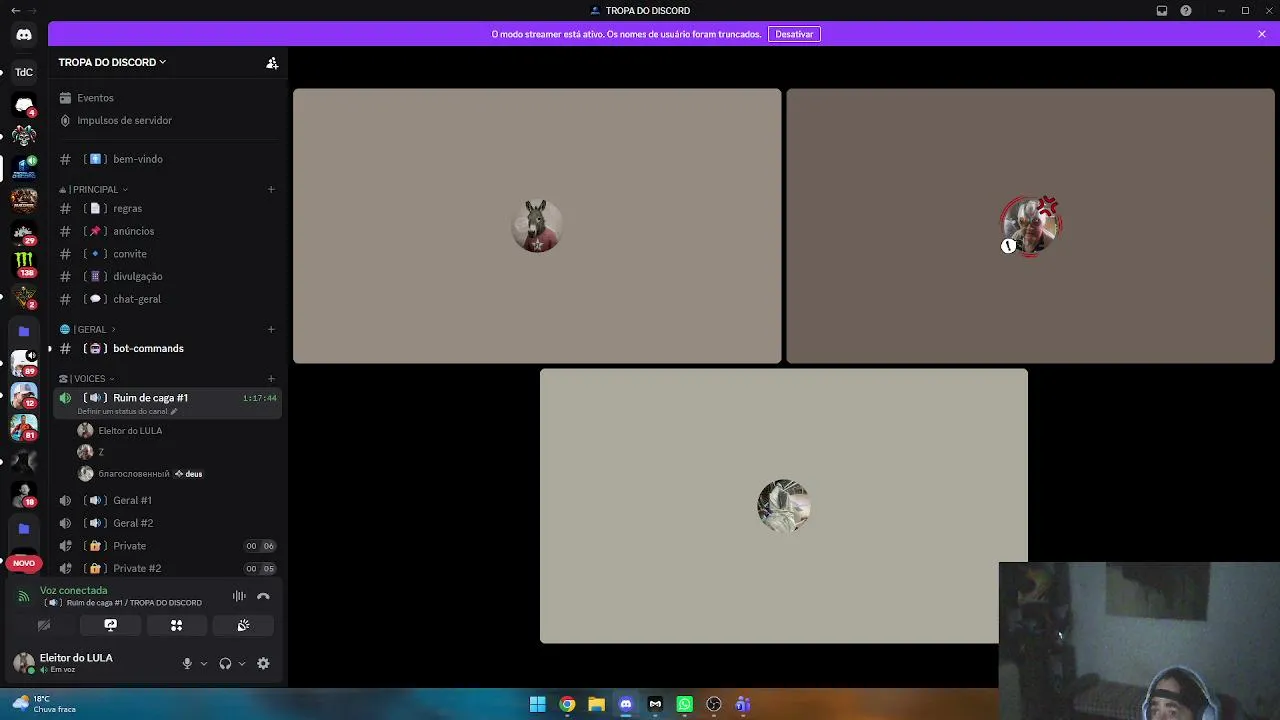Join the Geral #2 voice channel
The width and height of the screenshot is (1280, 720).
(167, 523)
